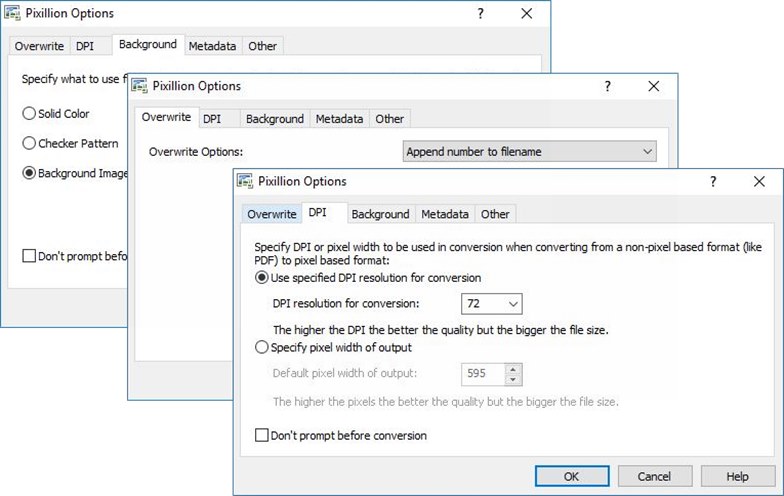Tick Don't prompt checkbox in back window
Viewport: 784px width, 496px height.
(x=29, y=256)
